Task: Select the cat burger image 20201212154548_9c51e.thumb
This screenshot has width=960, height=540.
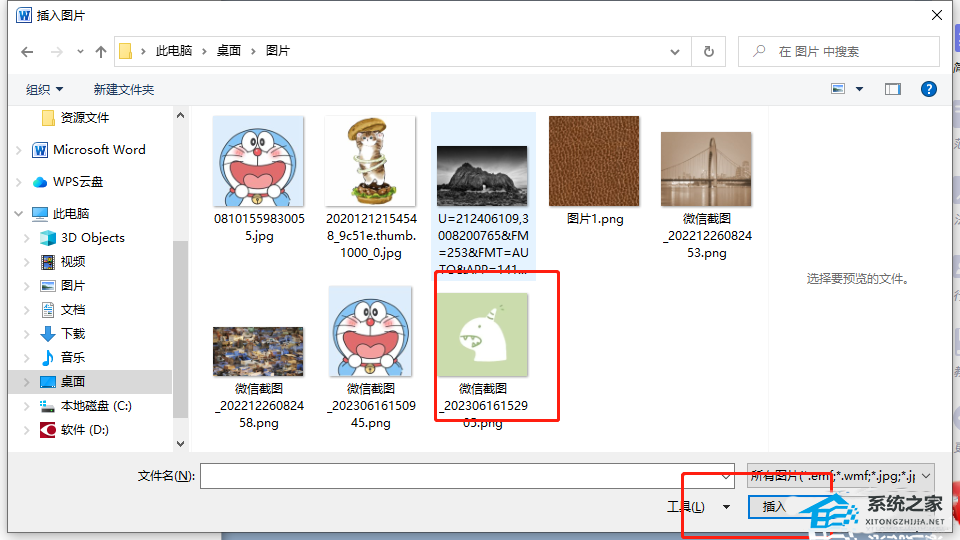Action: tap(370, 162)
